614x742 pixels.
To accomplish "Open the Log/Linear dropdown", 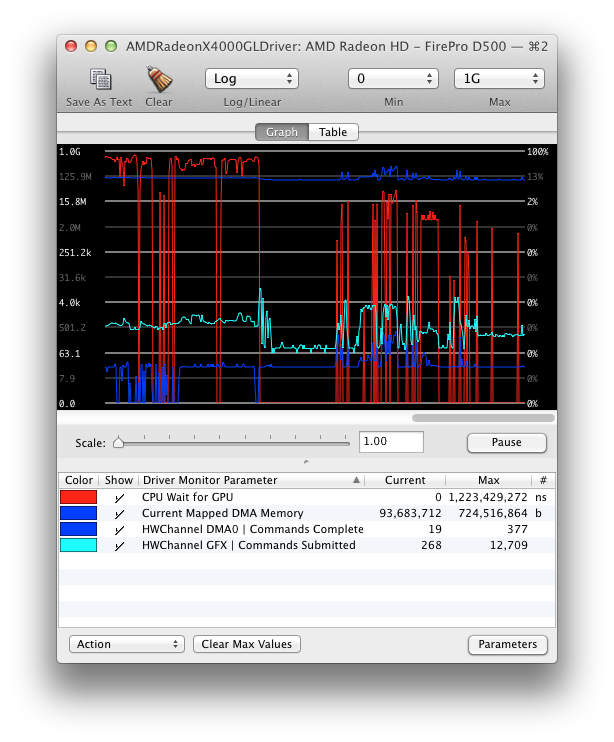I will [252, 79].
